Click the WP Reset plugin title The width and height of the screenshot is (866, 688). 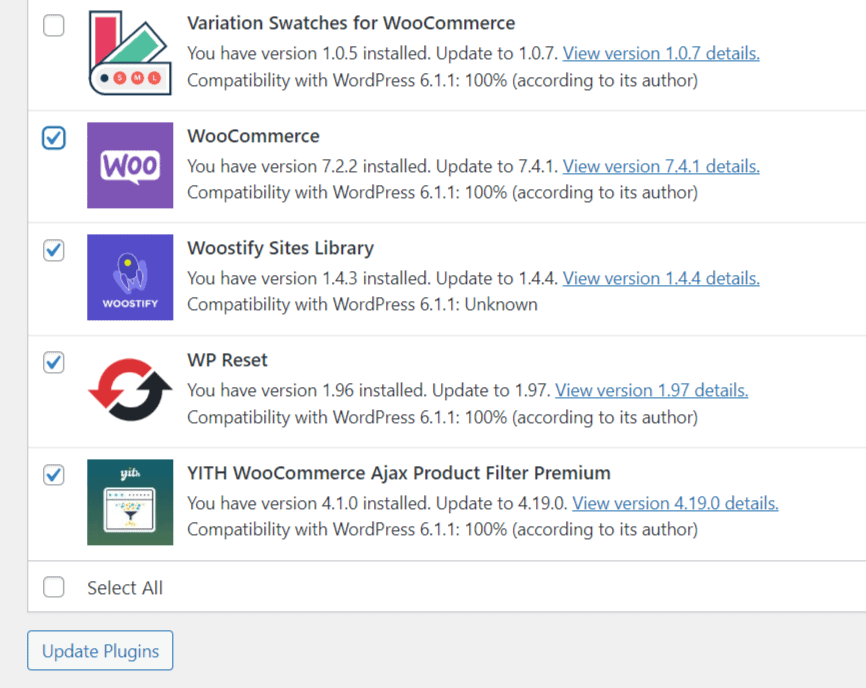tap(227, 360)
